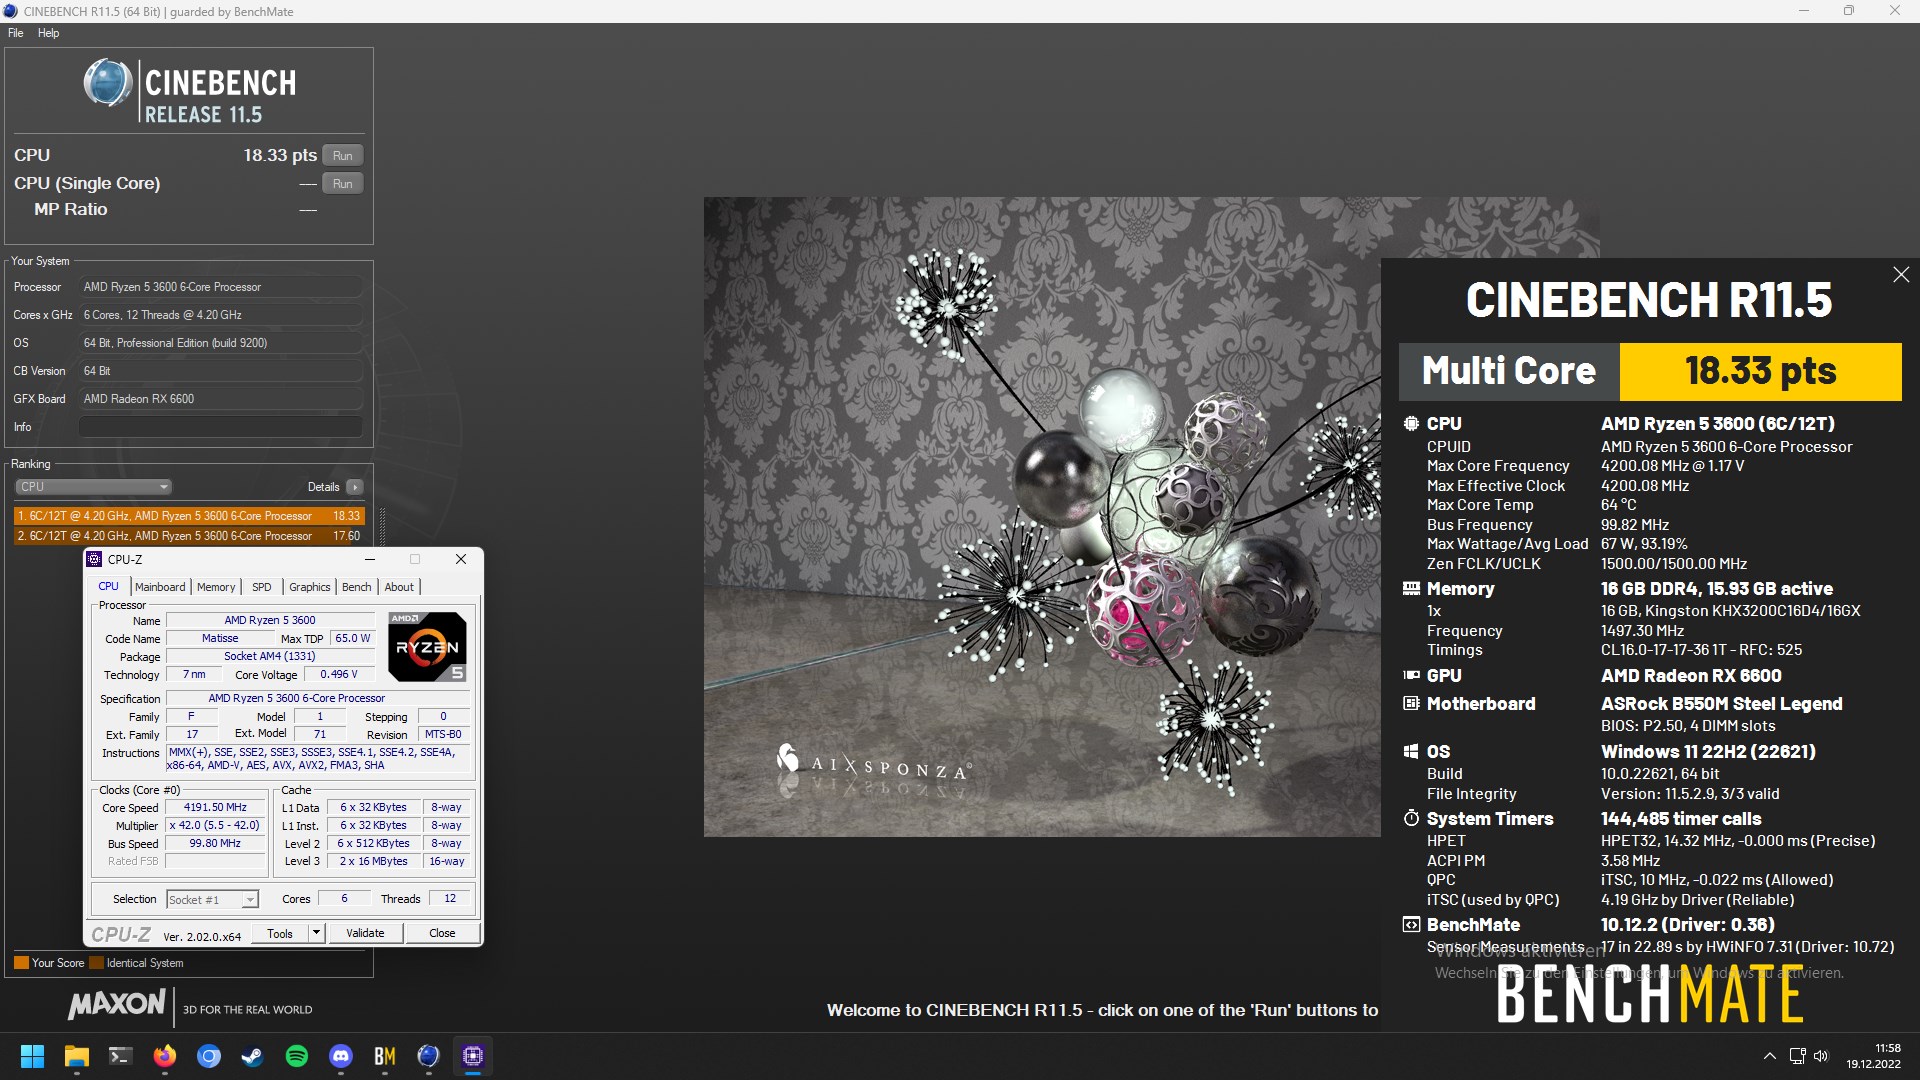Click the System Timers clock icon
The height and width of the screenshot is (1080, 1920).
pyautogui.click(x=1411, y=819)
